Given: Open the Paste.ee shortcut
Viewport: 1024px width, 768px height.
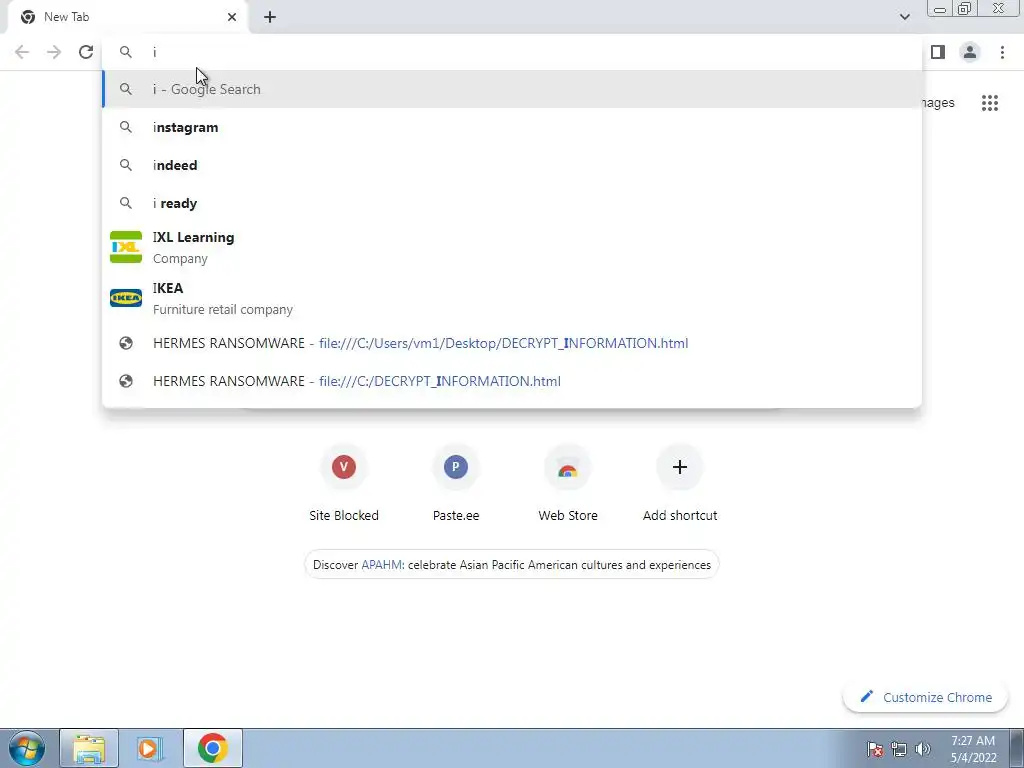Looking at the screenshot, I should [456, 484].
